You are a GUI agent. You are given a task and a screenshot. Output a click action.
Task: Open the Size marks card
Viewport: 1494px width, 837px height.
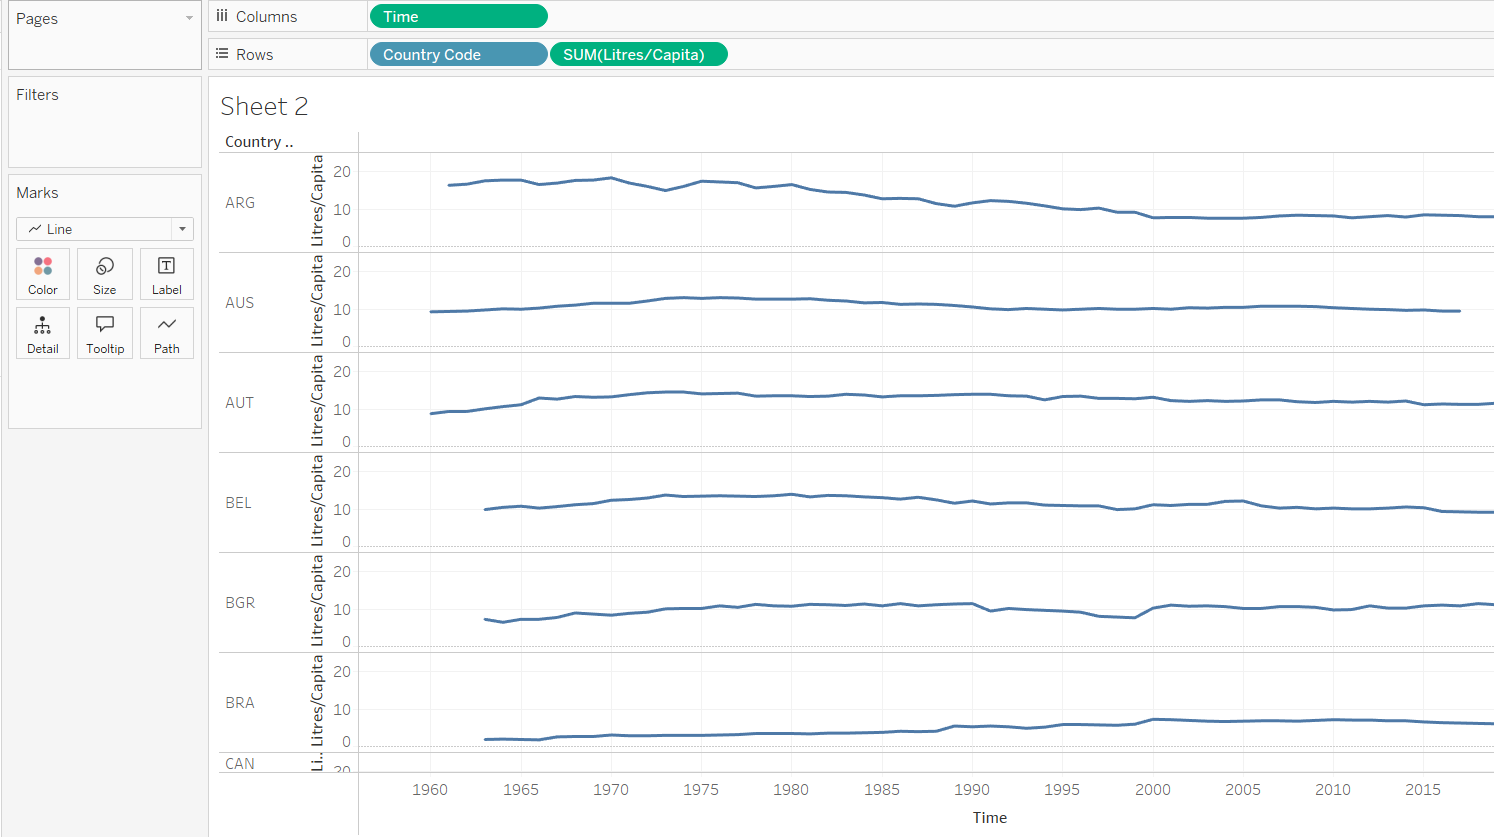point(105,274)
